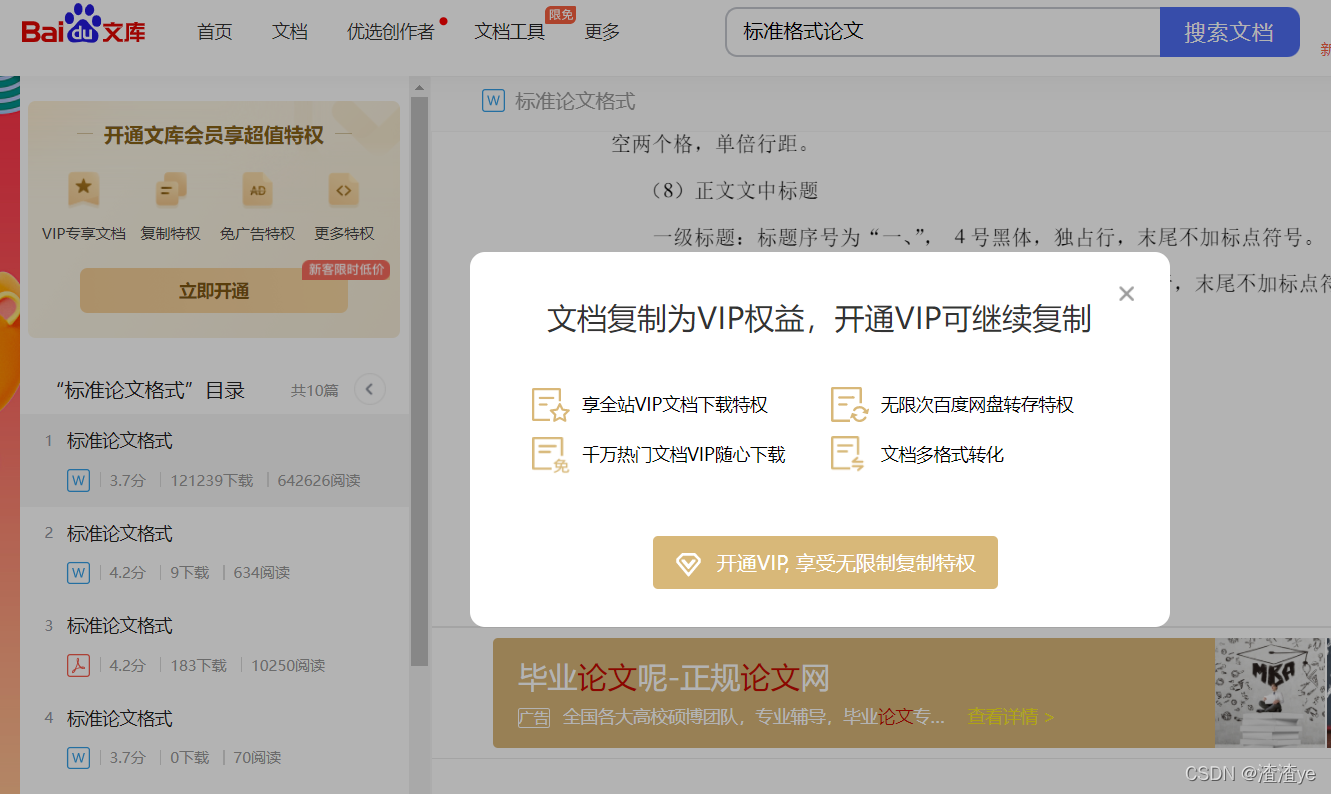Click 10250阅读 text
Screen dimensions: 1331x794
tap(288, 666)
